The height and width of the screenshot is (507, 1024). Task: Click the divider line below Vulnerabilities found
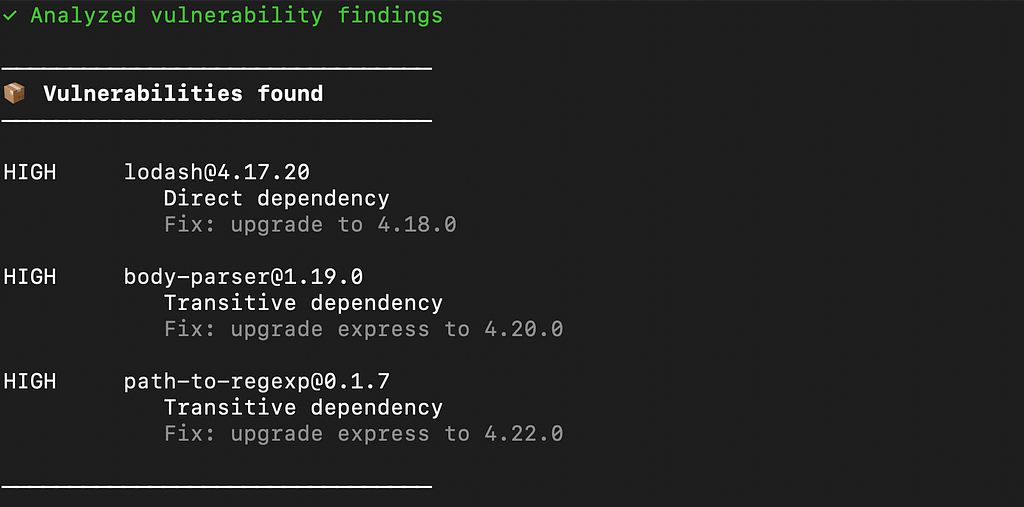click(x=217, y=120)
